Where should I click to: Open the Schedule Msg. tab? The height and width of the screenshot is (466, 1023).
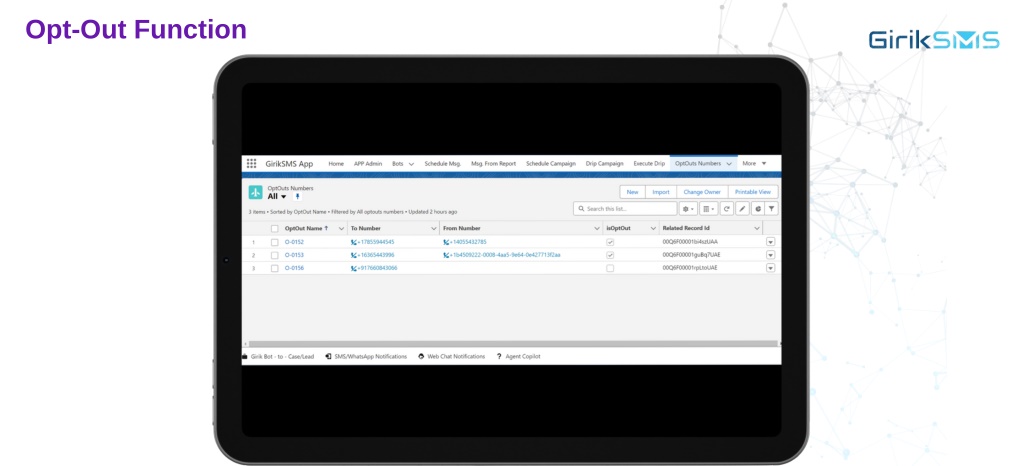pyautogui.click(x=442, y=164)
